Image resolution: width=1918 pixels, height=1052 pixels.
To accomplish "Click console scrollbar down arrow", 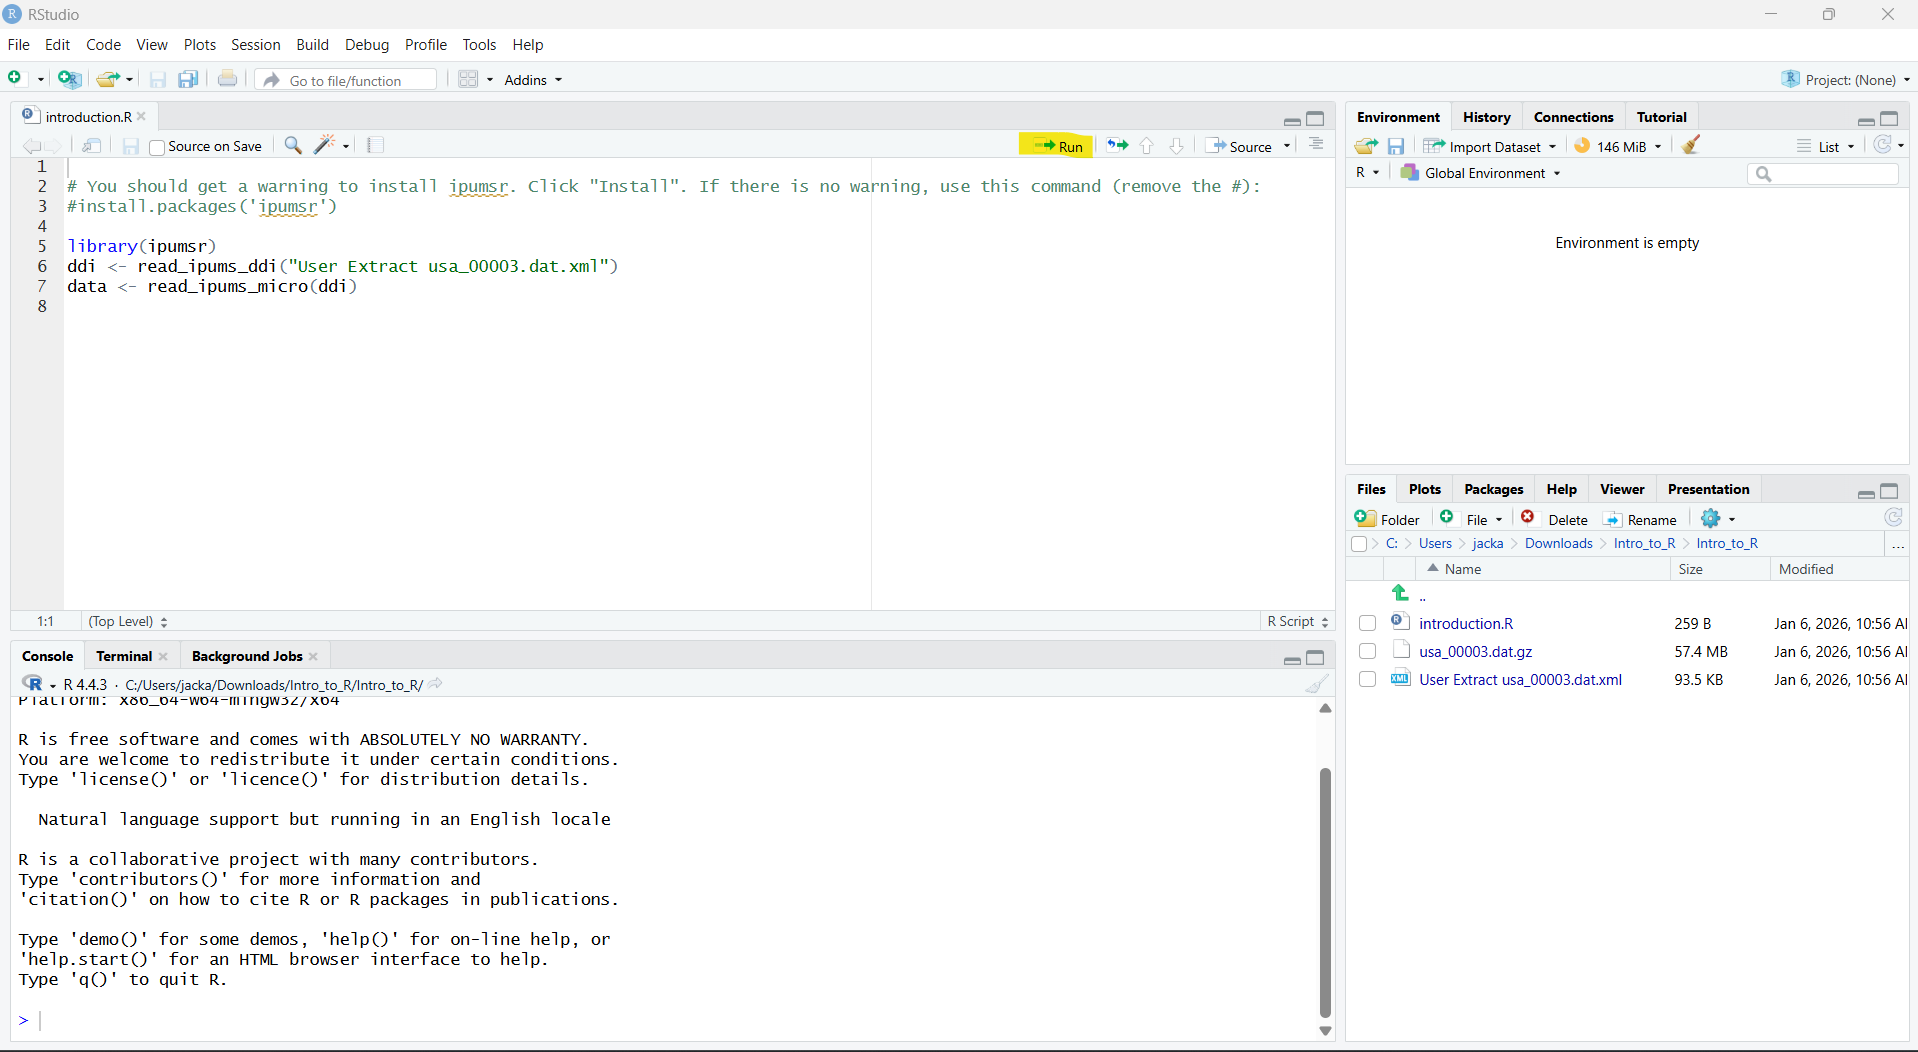I will (1325, 1031).
